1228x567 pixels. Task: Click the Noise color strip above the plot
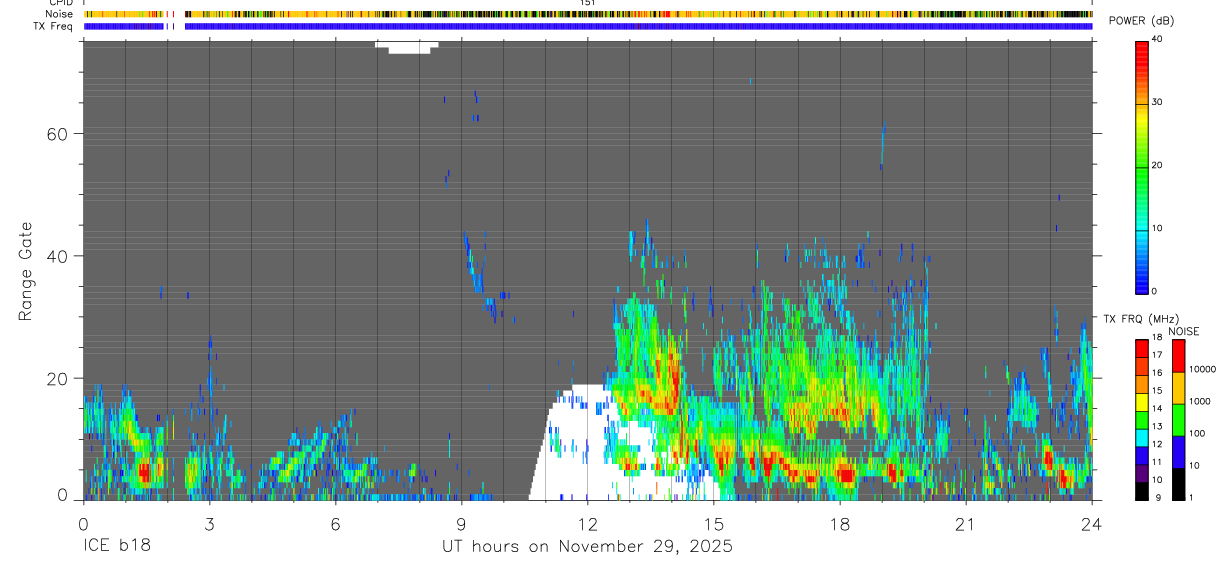click(588, 14)
